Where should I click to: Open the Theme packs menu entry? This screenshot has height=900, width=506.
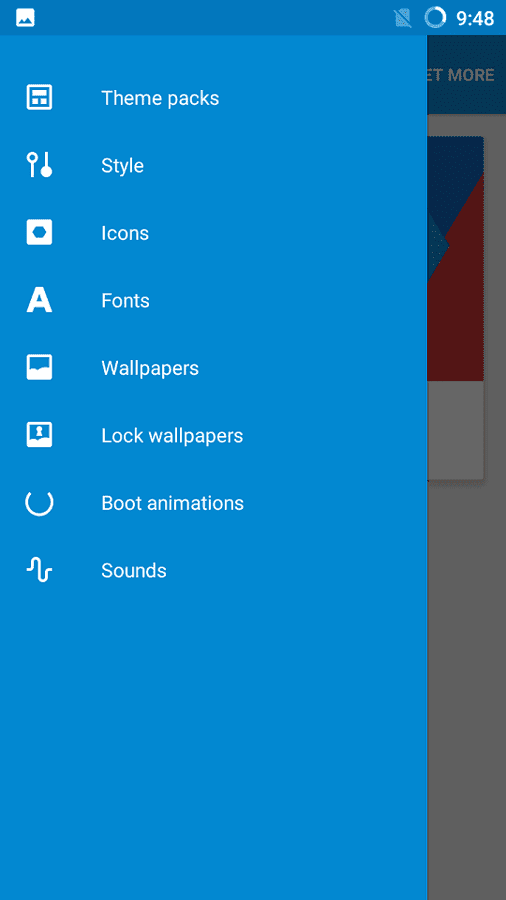click(213, 98)
